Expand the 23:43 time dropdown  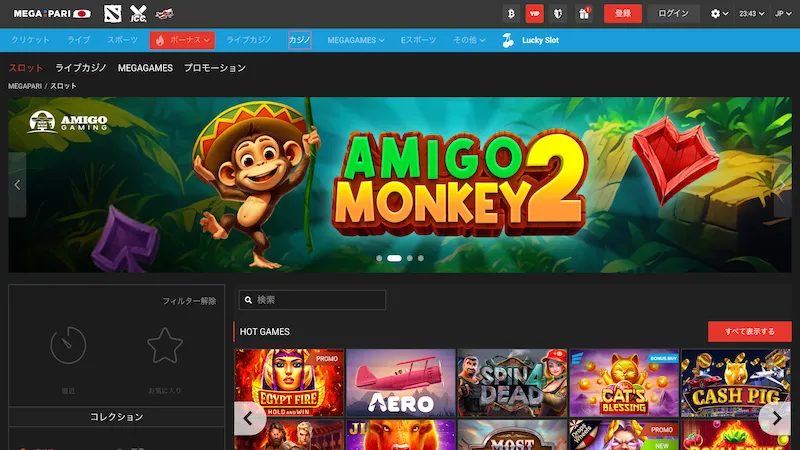point(752,14)
